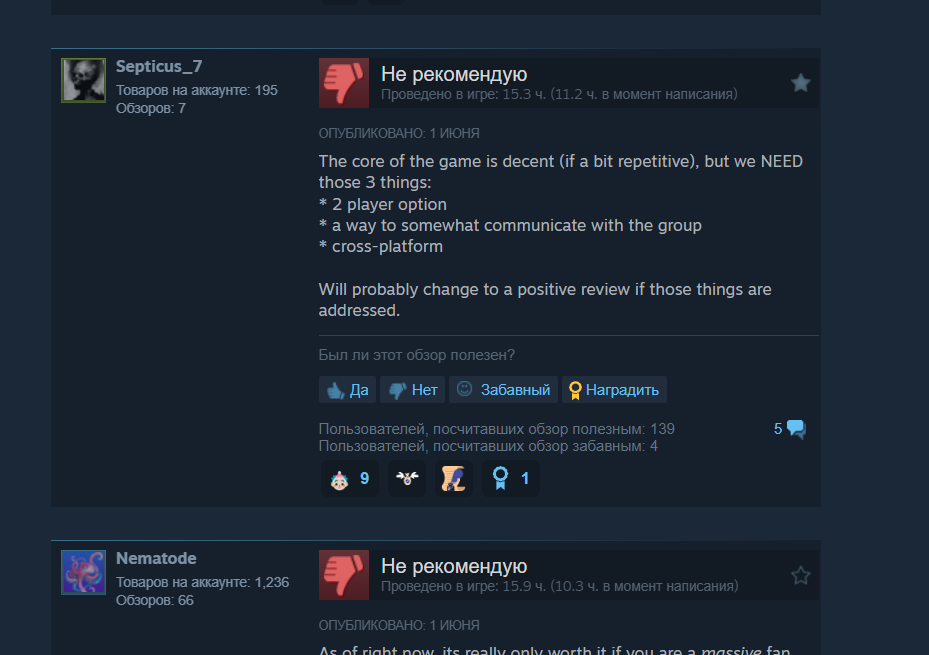Mark the review as Забавный
This screenshot has height=655, width=929.
click(503, 390)
